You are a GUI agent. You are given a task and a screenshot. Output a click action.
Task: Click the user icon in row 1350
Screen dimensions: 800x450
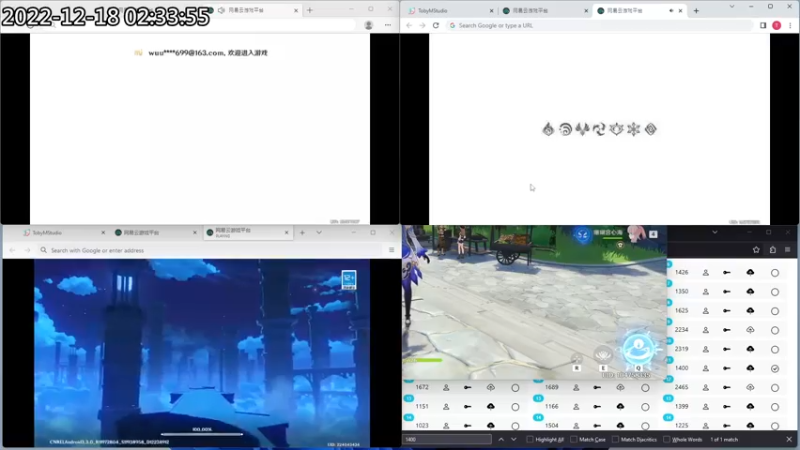[x=706, y=291]
